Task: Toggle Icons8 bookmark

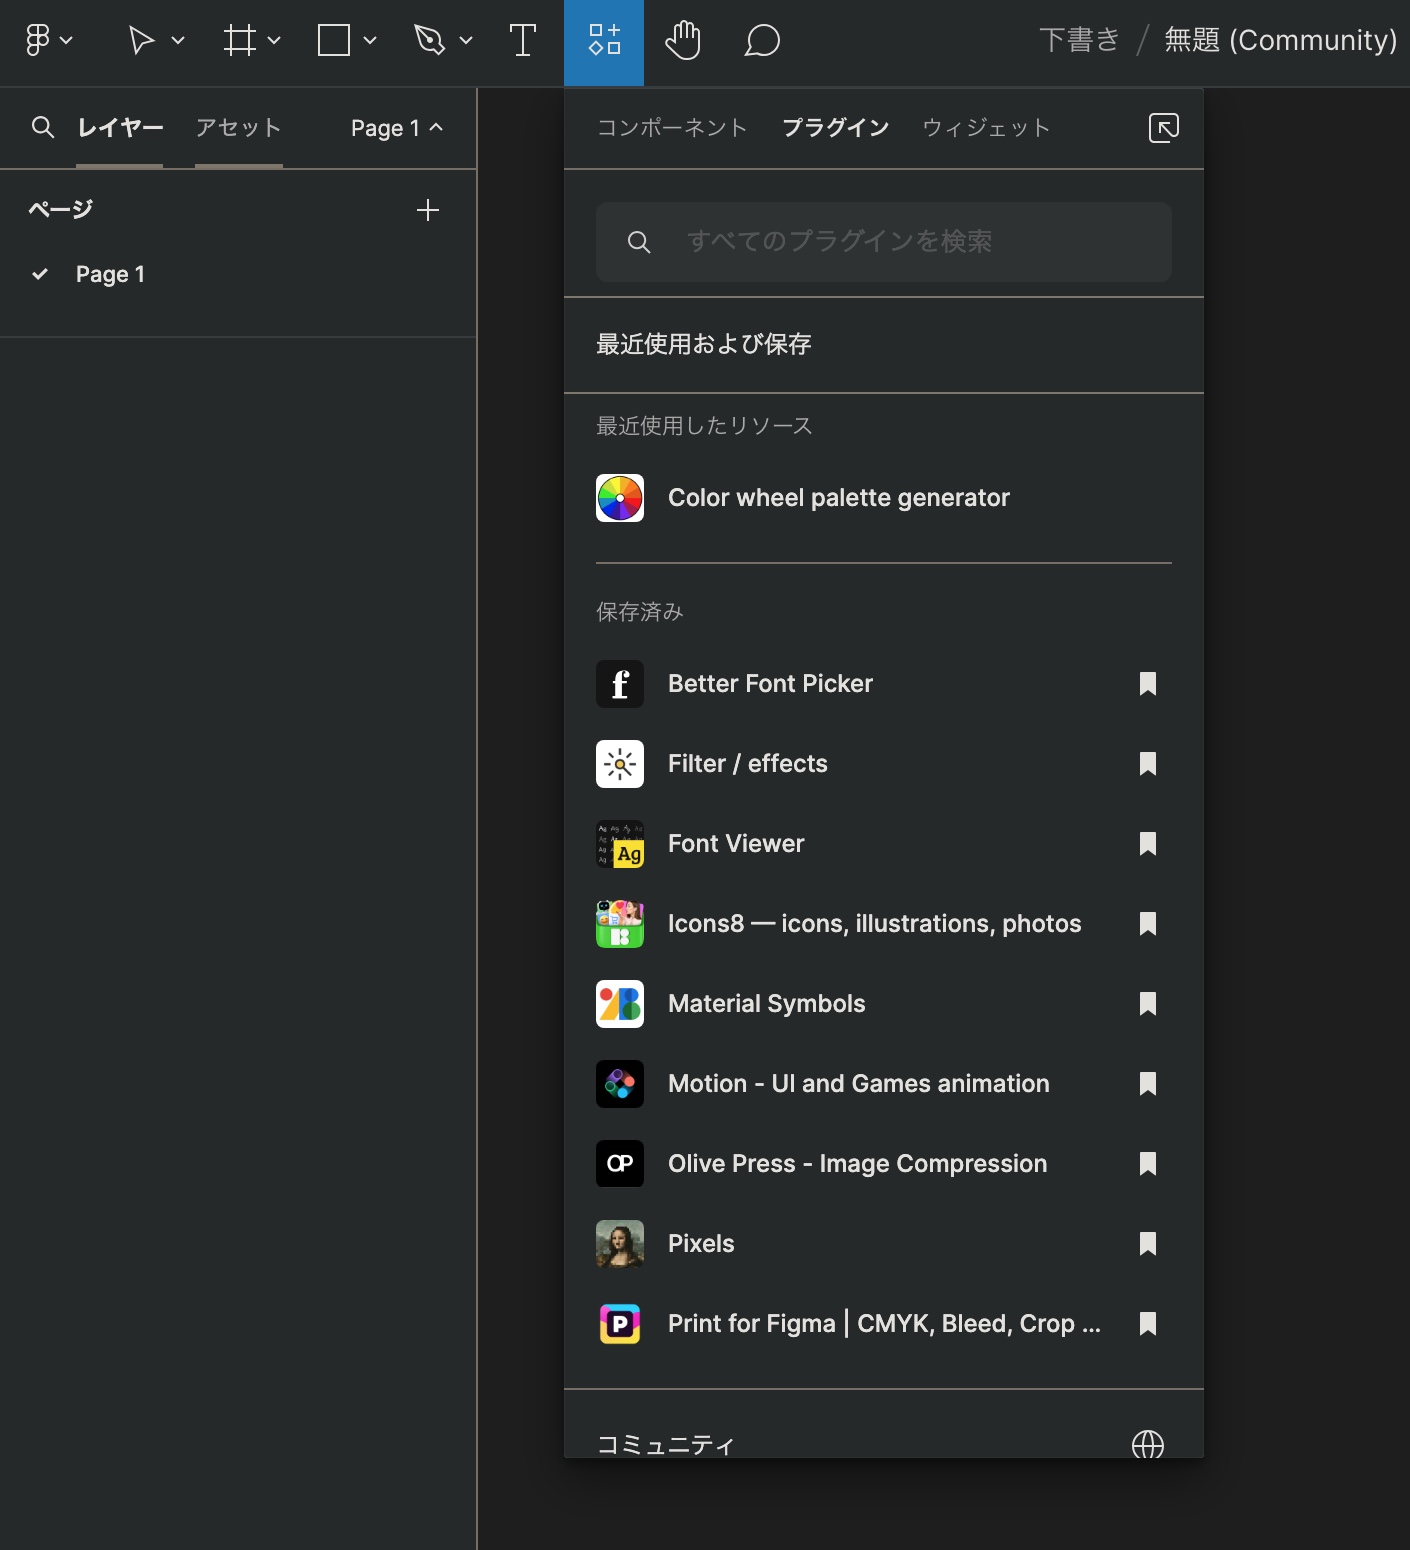Action: (1148, 924)
